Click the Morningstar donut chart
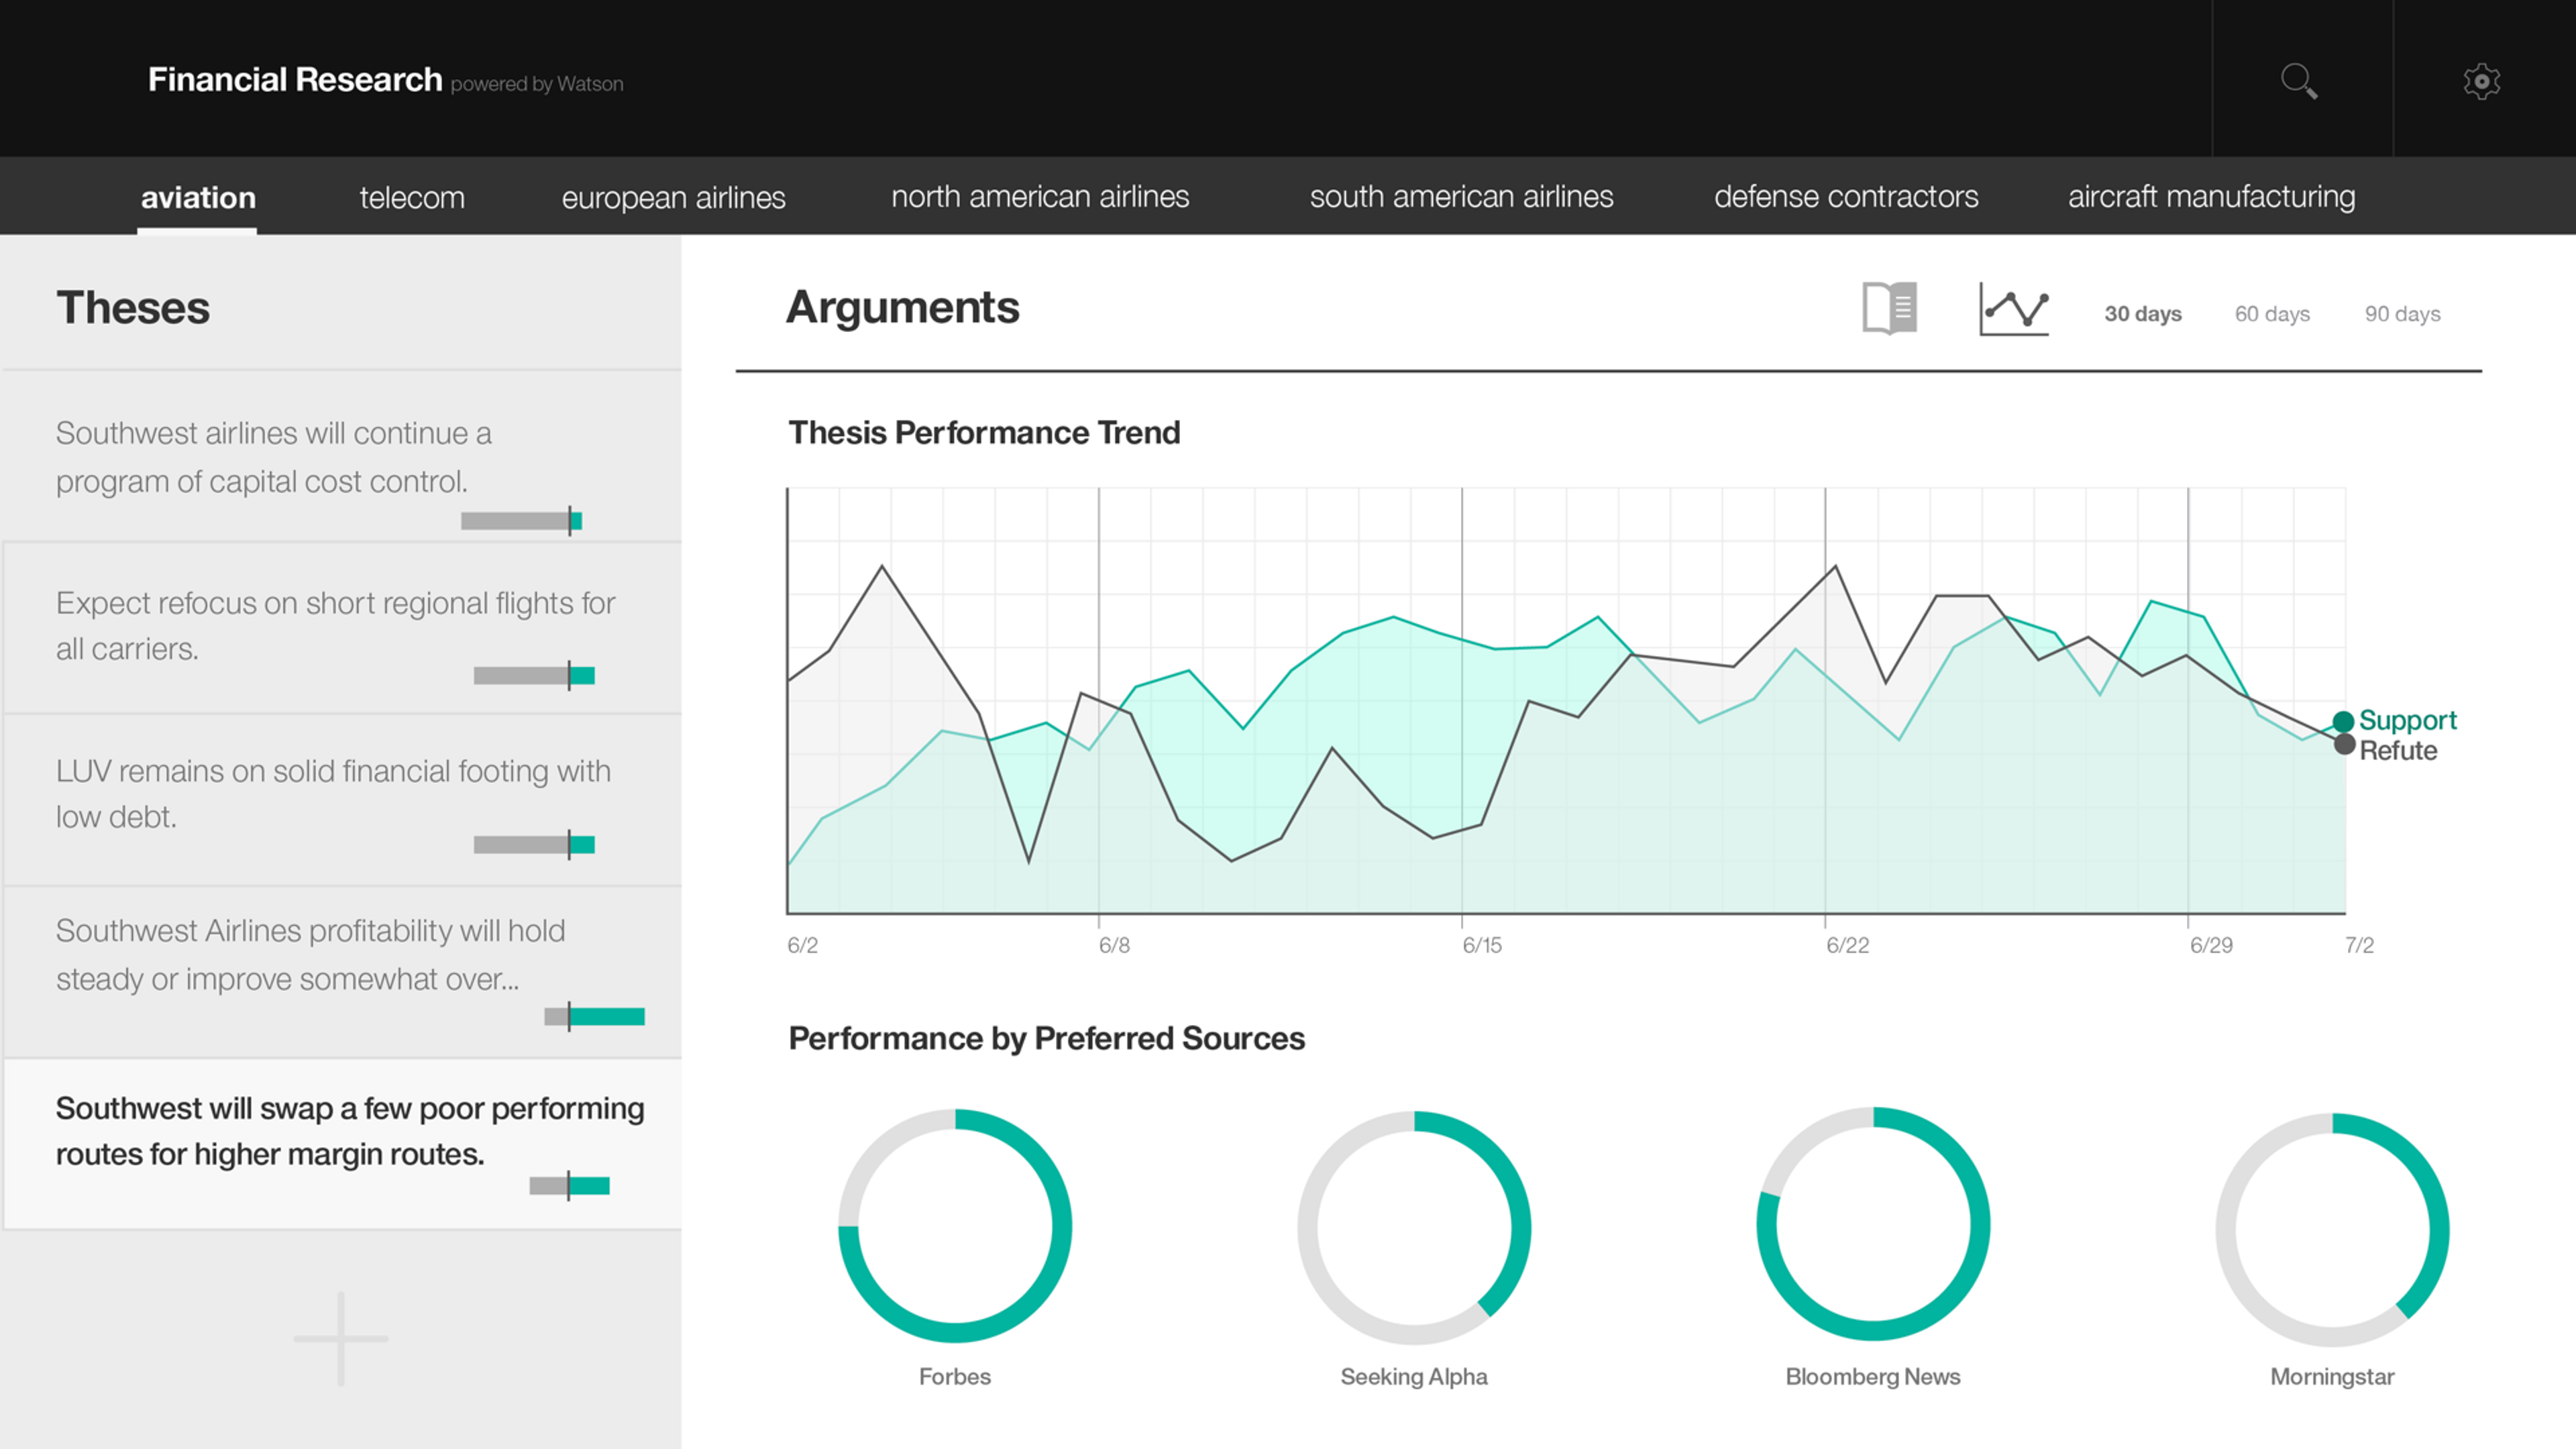2576x1449 pixels. 2332,1229
